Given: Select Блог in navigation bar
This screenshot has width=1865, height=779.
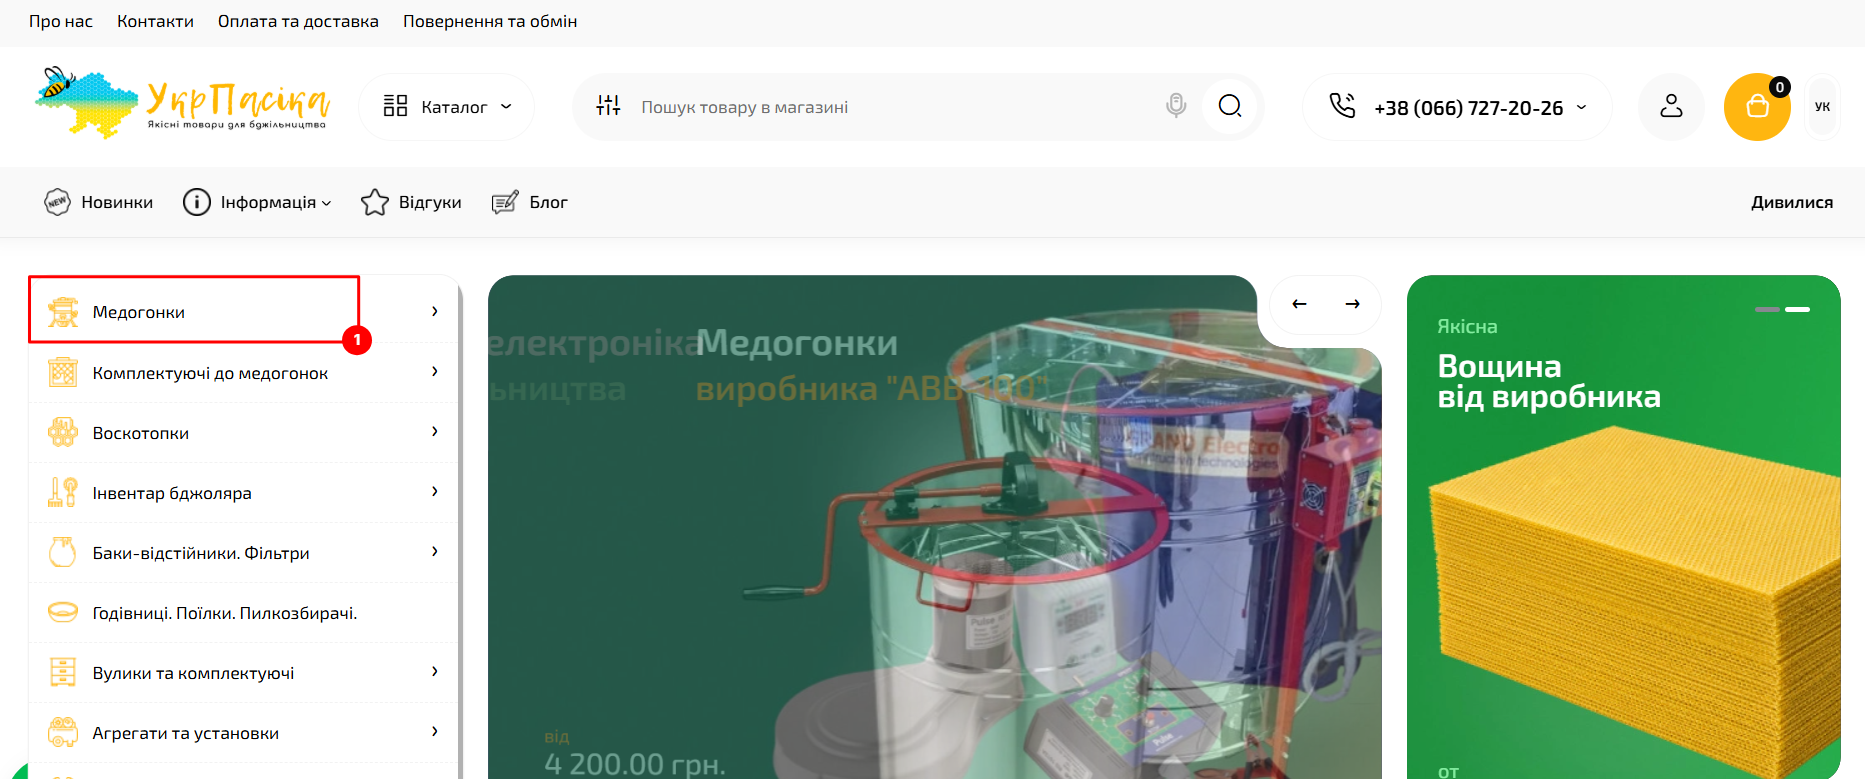Looking at the screenshot, I should click(548, 202).
